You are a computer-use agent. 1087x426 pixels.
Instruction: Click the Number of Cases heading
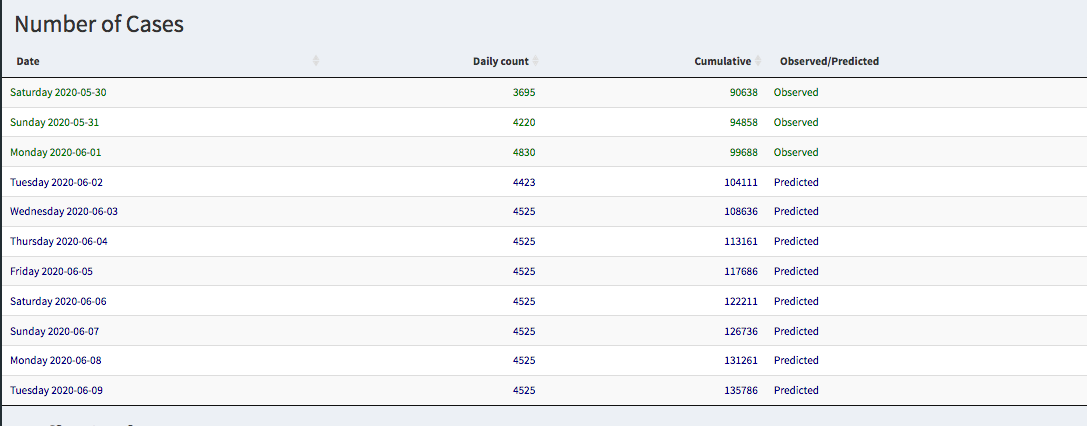99,25
